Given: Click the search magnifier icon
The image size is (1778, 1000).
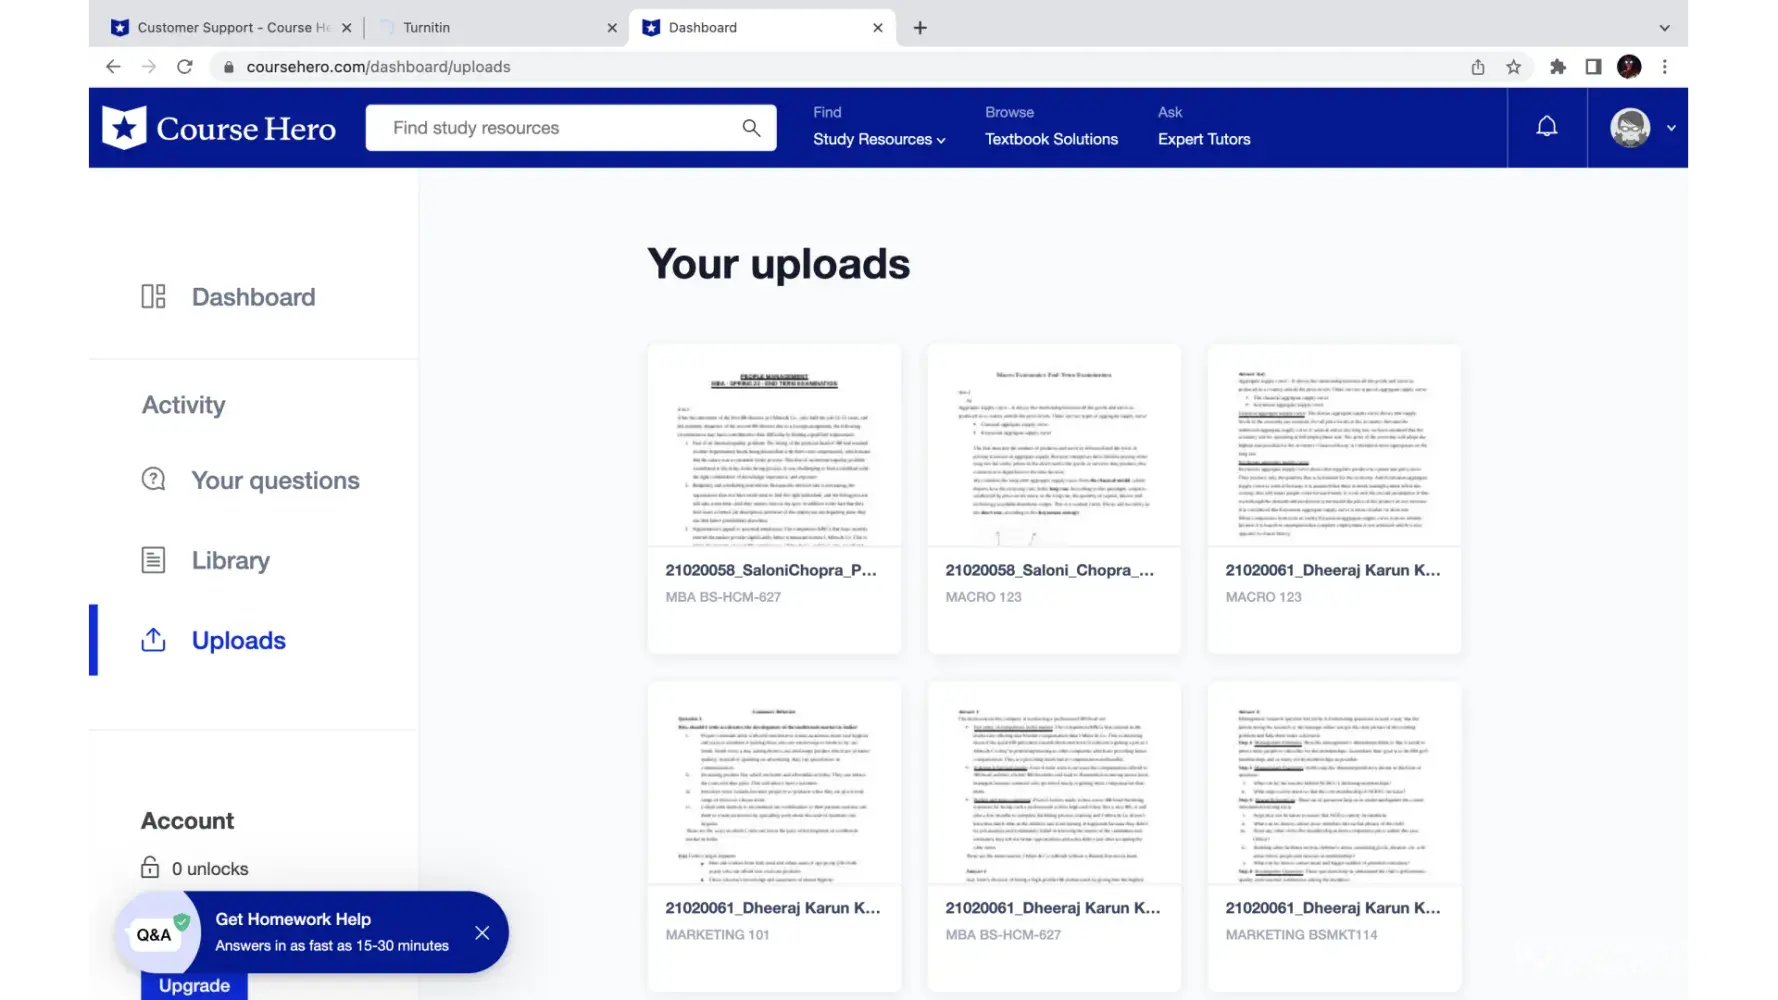Looking at the screenshot, I should tap(751, 128).
